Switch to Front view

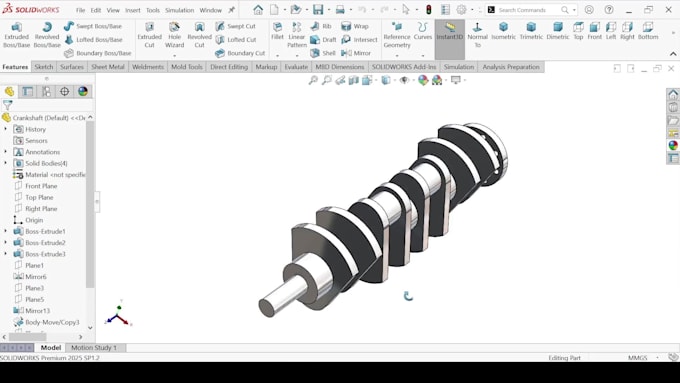(x=595, y=31)
